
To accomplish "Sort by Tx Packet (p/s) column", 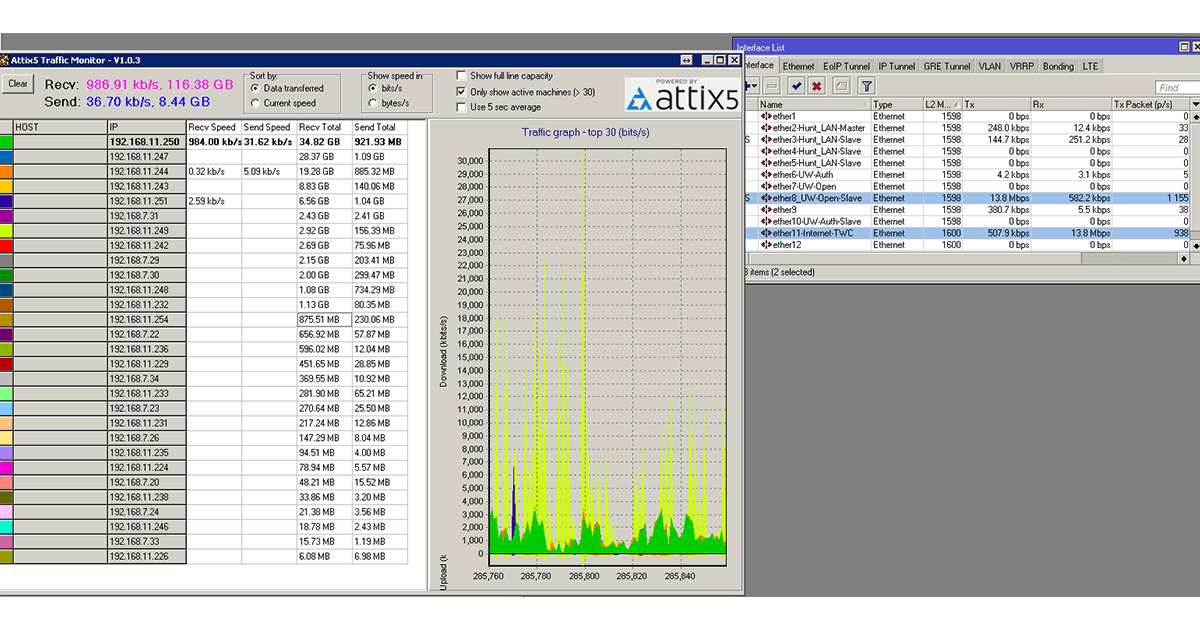I will pyautogui.click(x=1150, y=104).
